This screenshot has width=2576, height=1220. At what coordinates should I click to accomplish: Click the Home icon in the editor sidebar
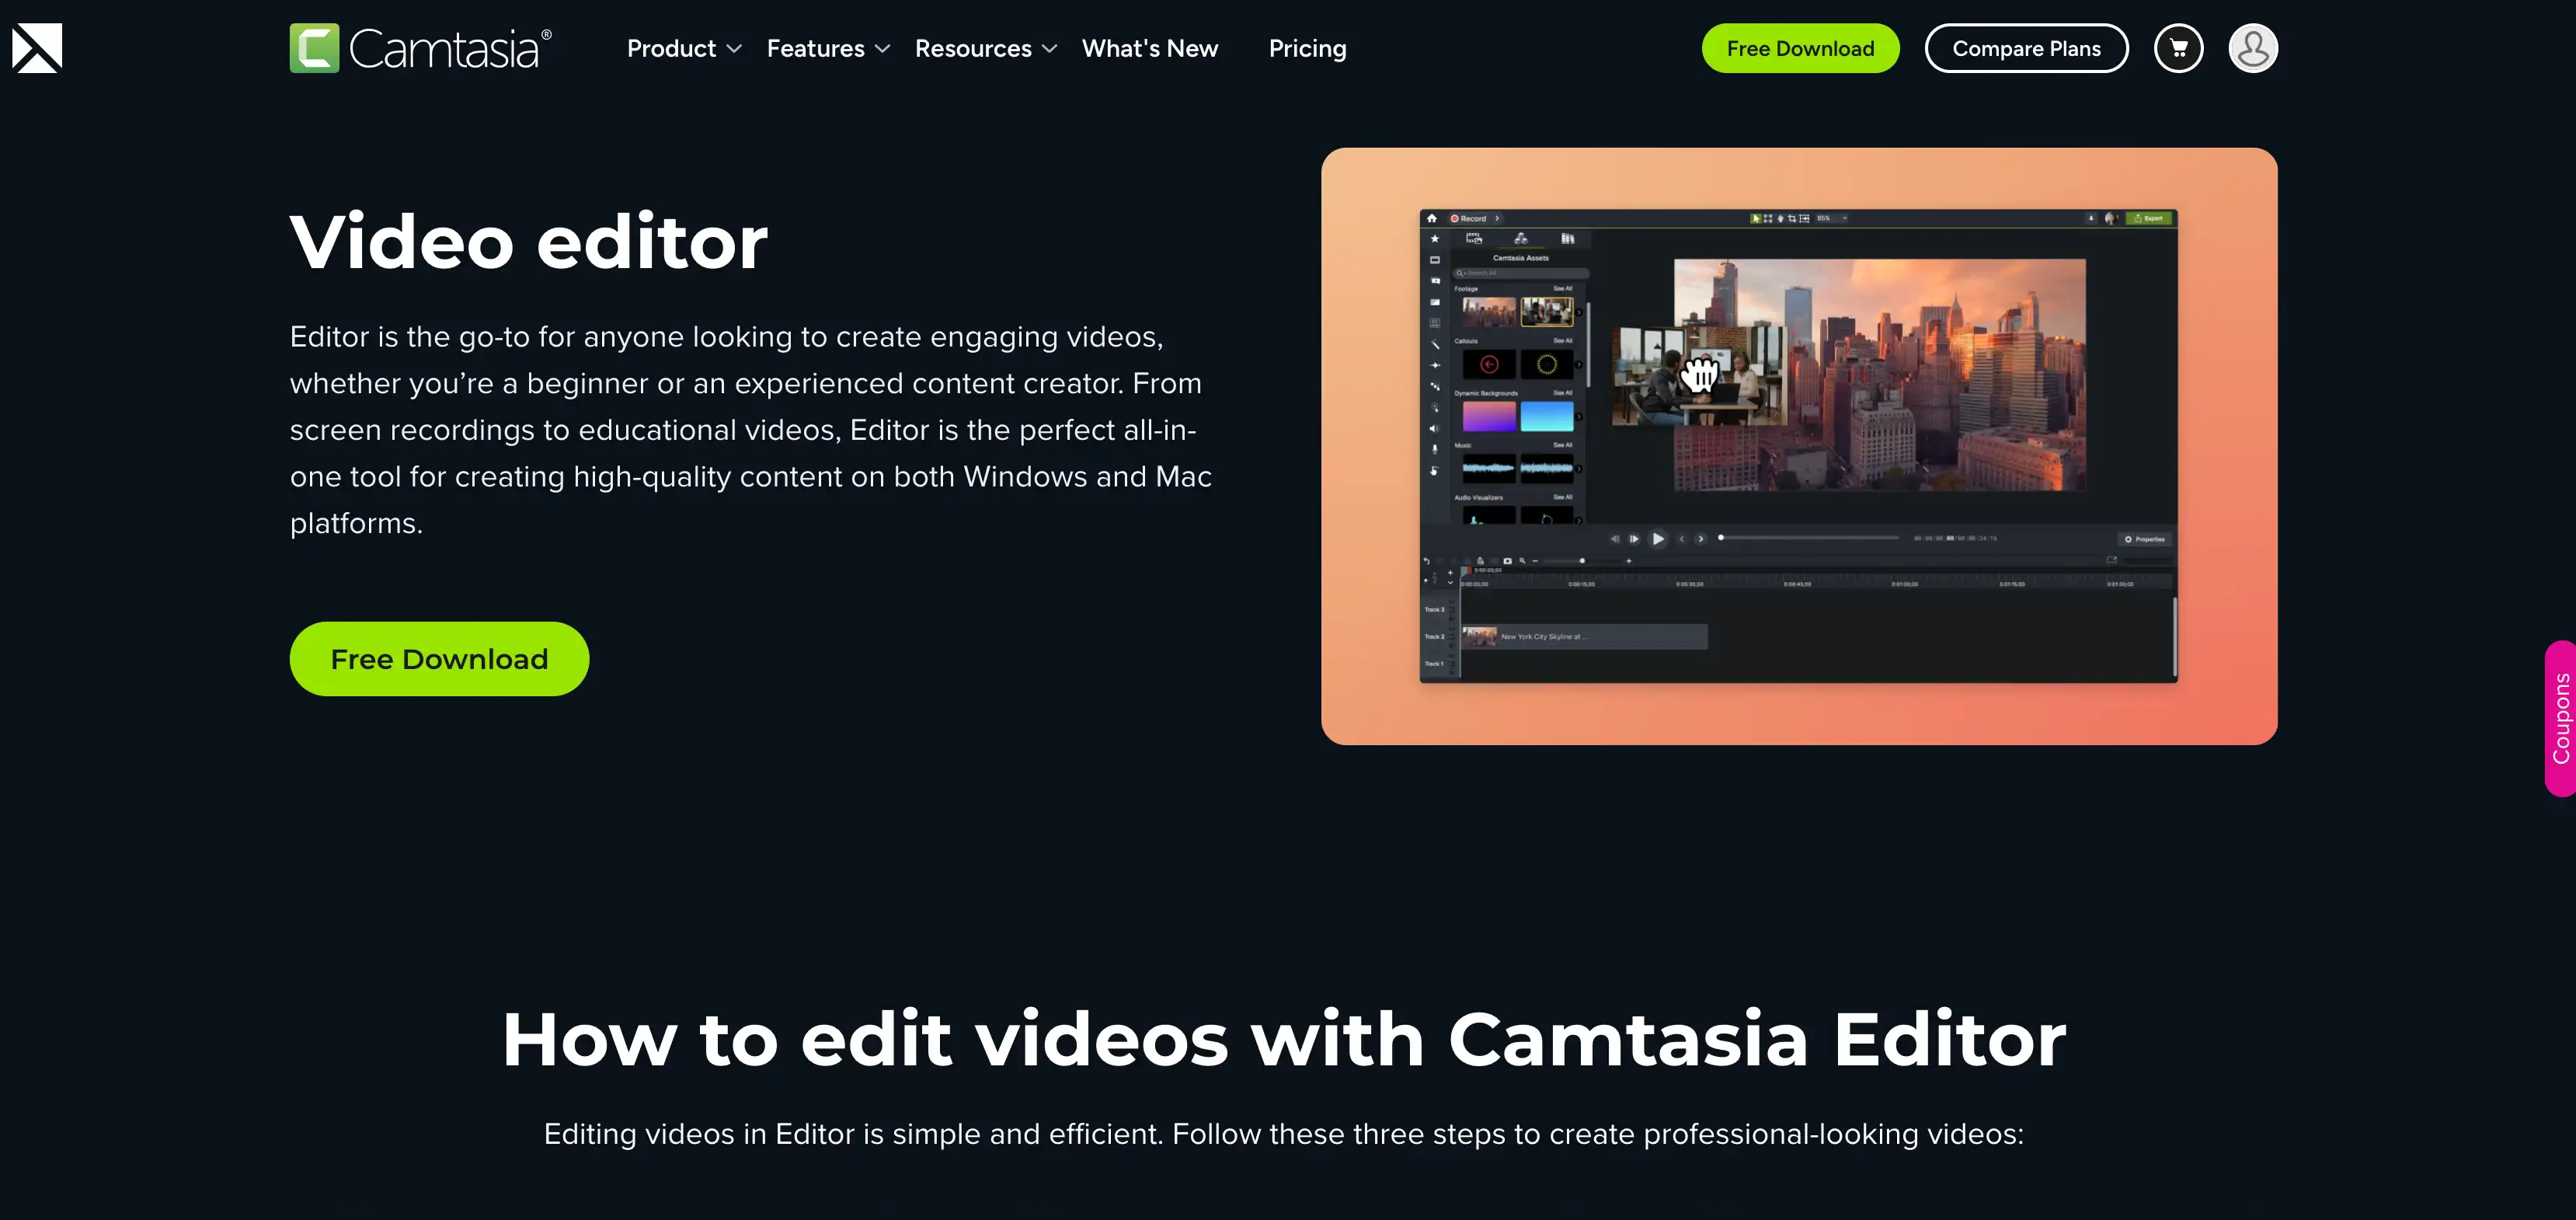(x=1433, y=219)
